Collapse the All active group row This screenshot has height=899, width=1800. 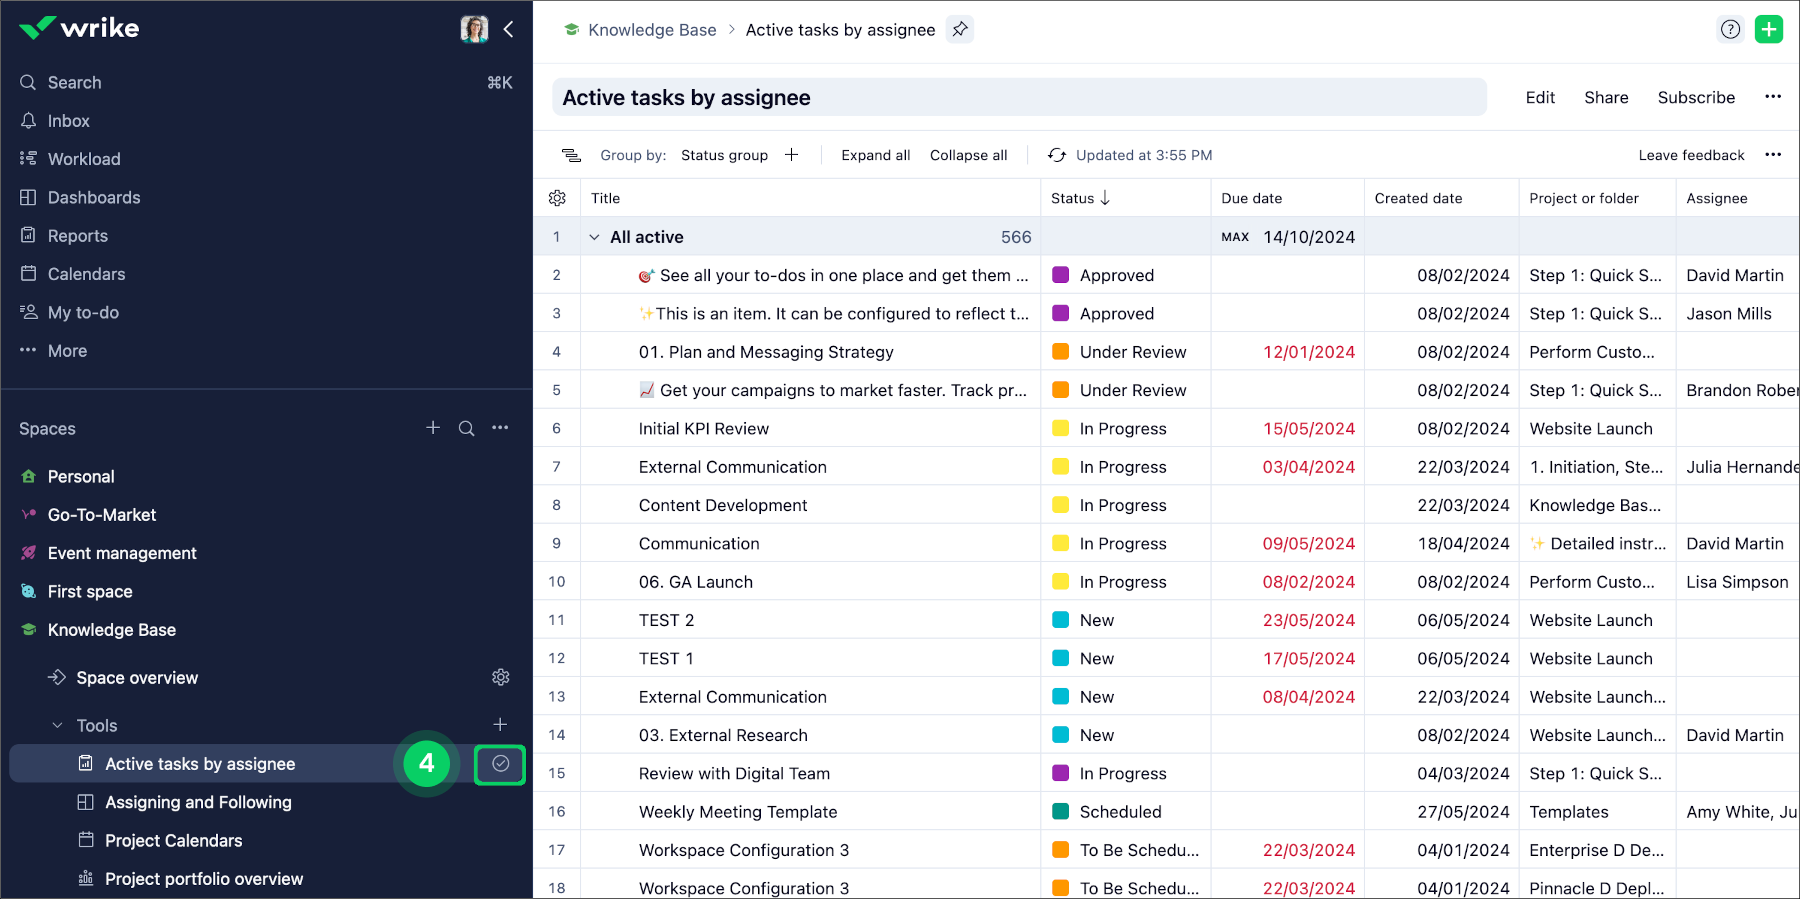594,237
